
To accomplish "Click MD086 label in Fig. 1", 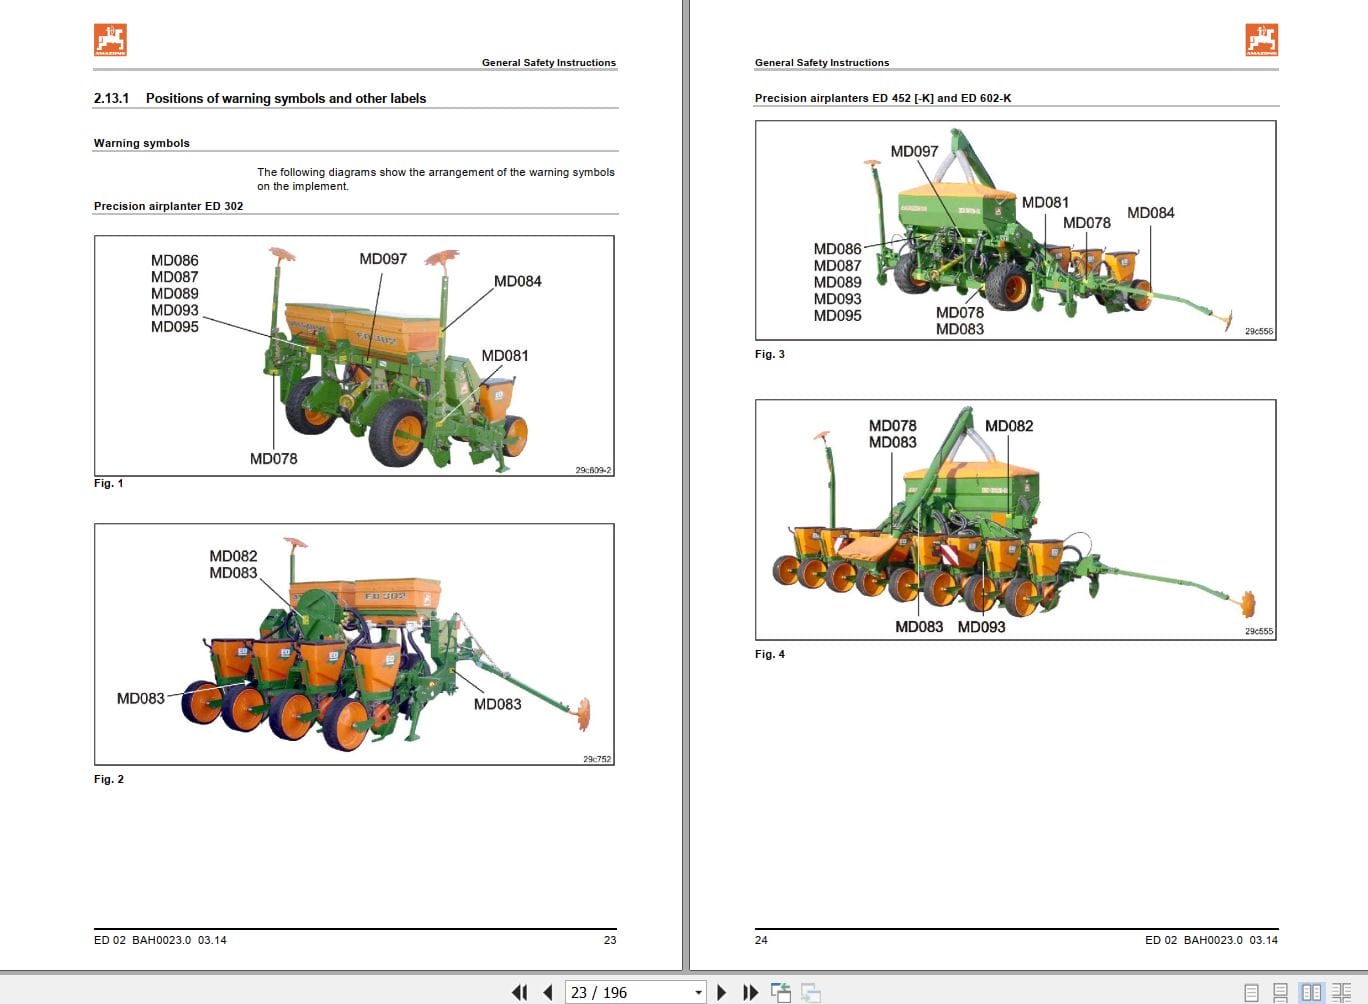I will tap(175, 261).
